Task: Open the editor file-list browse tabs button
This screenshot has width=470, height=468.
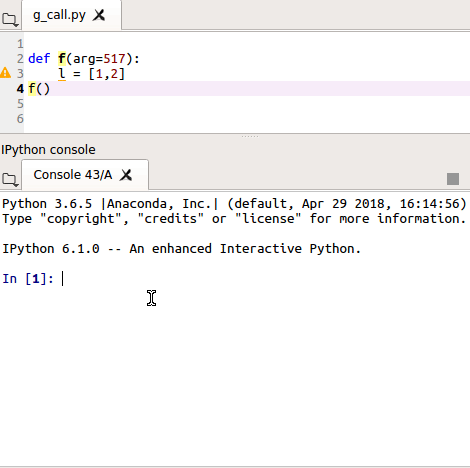Action: tap(10, 20)
